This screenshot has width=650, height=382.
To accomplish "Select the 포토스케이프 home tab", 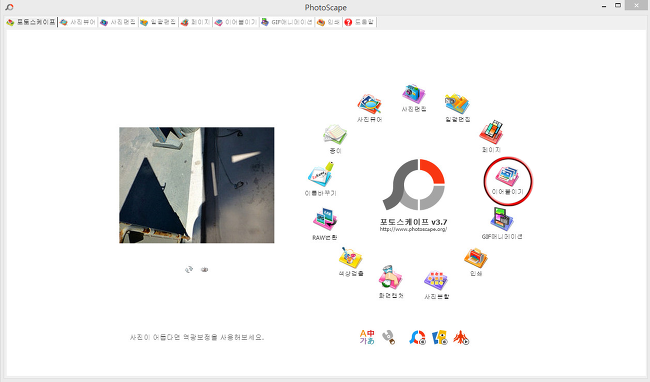I will [31, 22].
